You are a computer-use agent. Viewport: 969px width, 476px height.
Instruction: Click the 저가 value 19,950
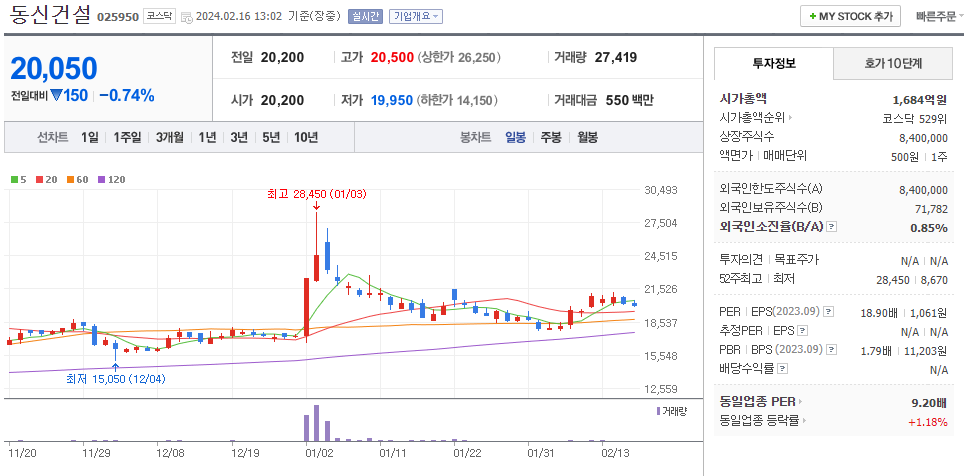(x=392, y=100)
